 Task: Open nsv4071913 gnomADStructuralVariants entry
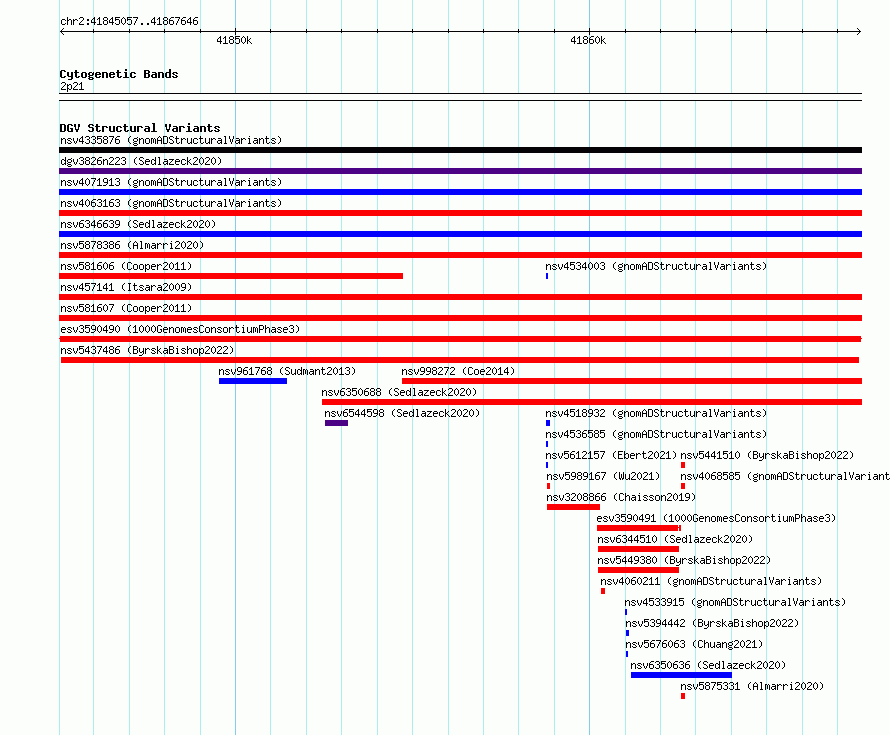click(171, 182)
